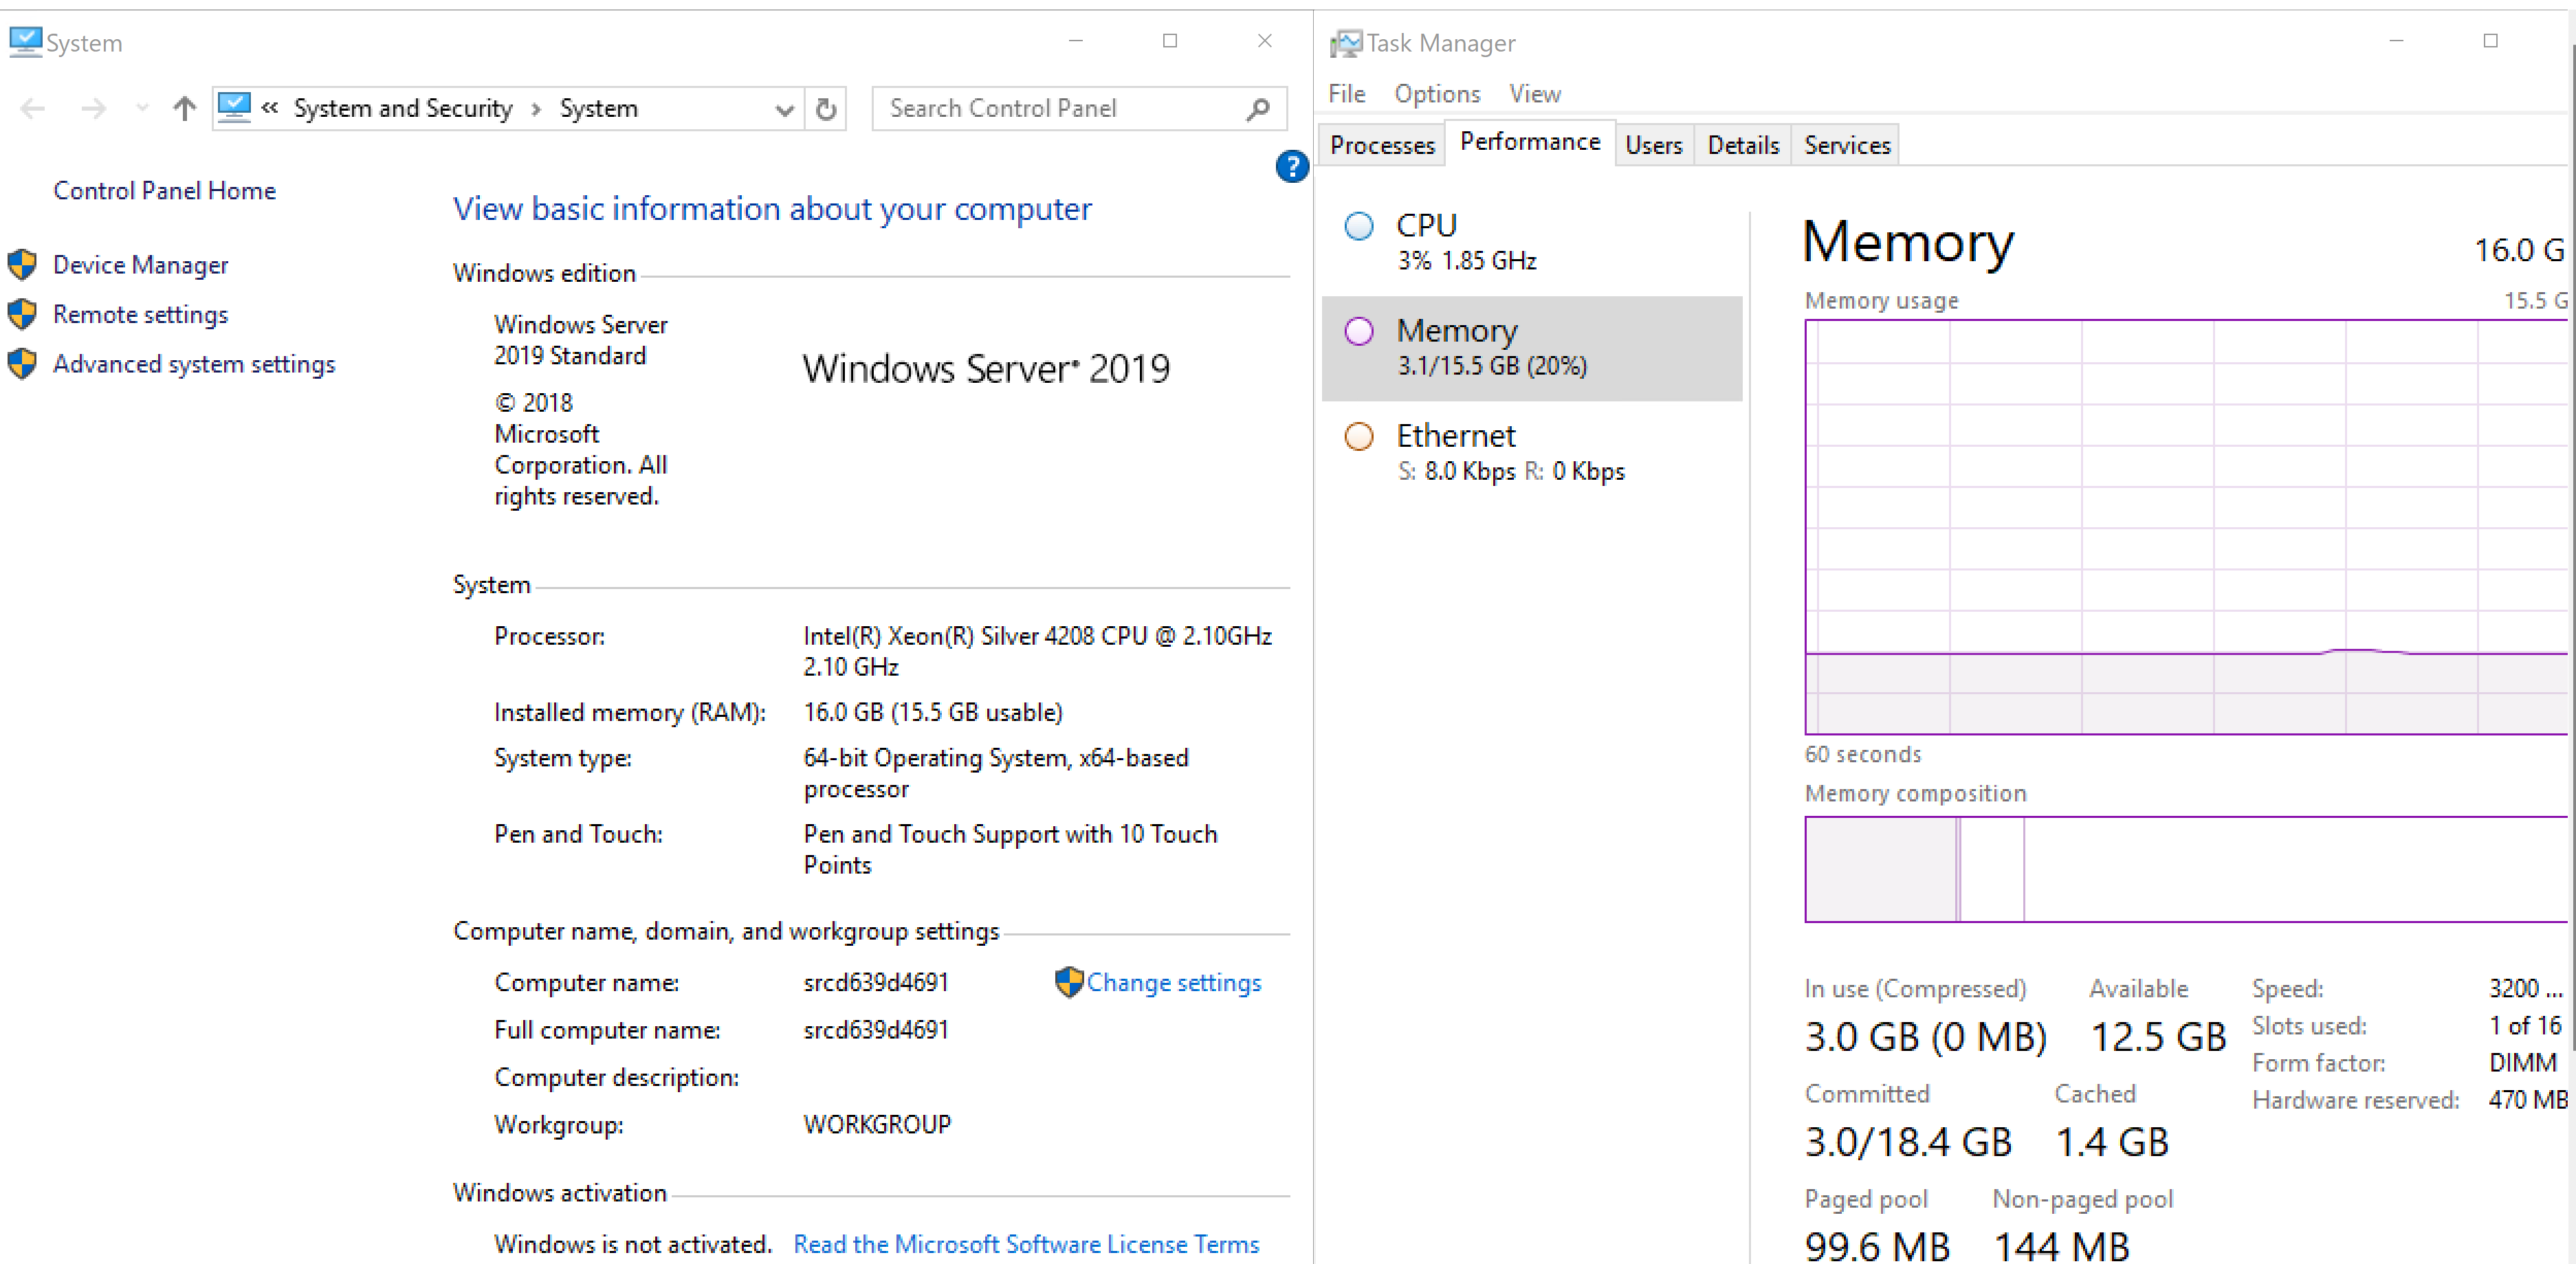2576x1264 pixels.
Task: Click 'Windows is not activated.' text
Action: 633,1244
